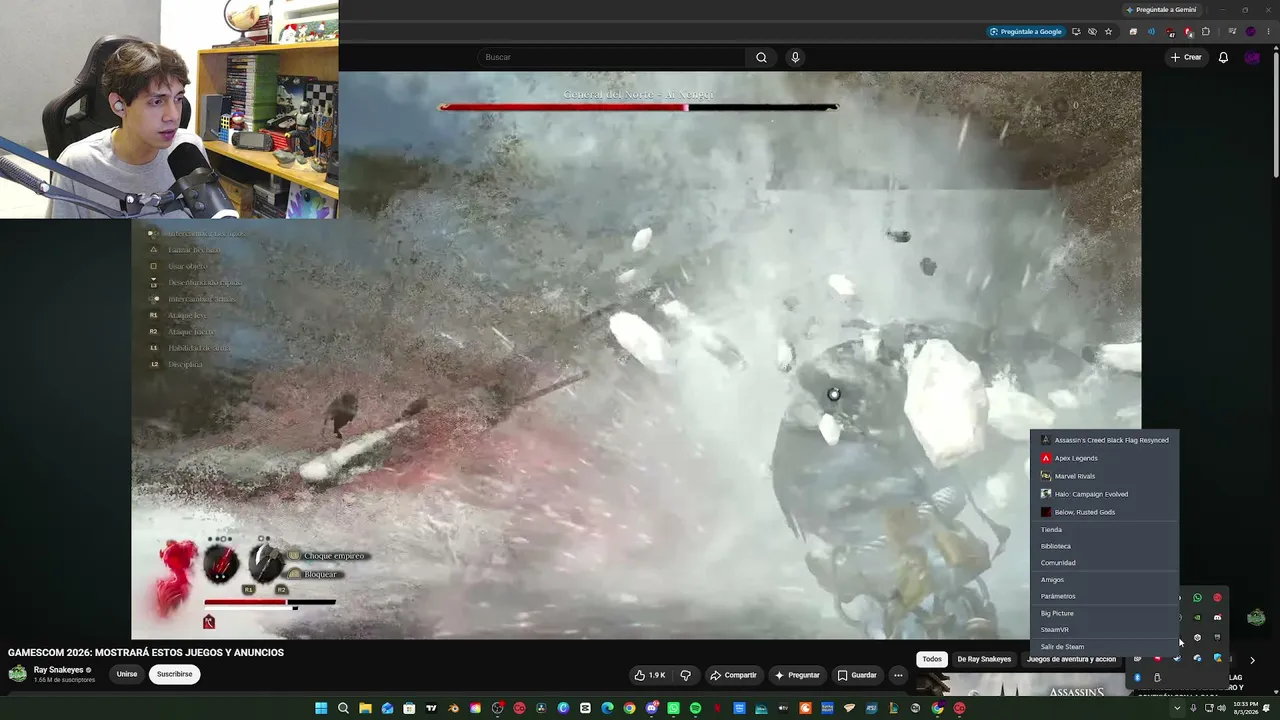Click the Preguntar button
This screenshot has height=720, width=1280.
(x=797, y=675)
